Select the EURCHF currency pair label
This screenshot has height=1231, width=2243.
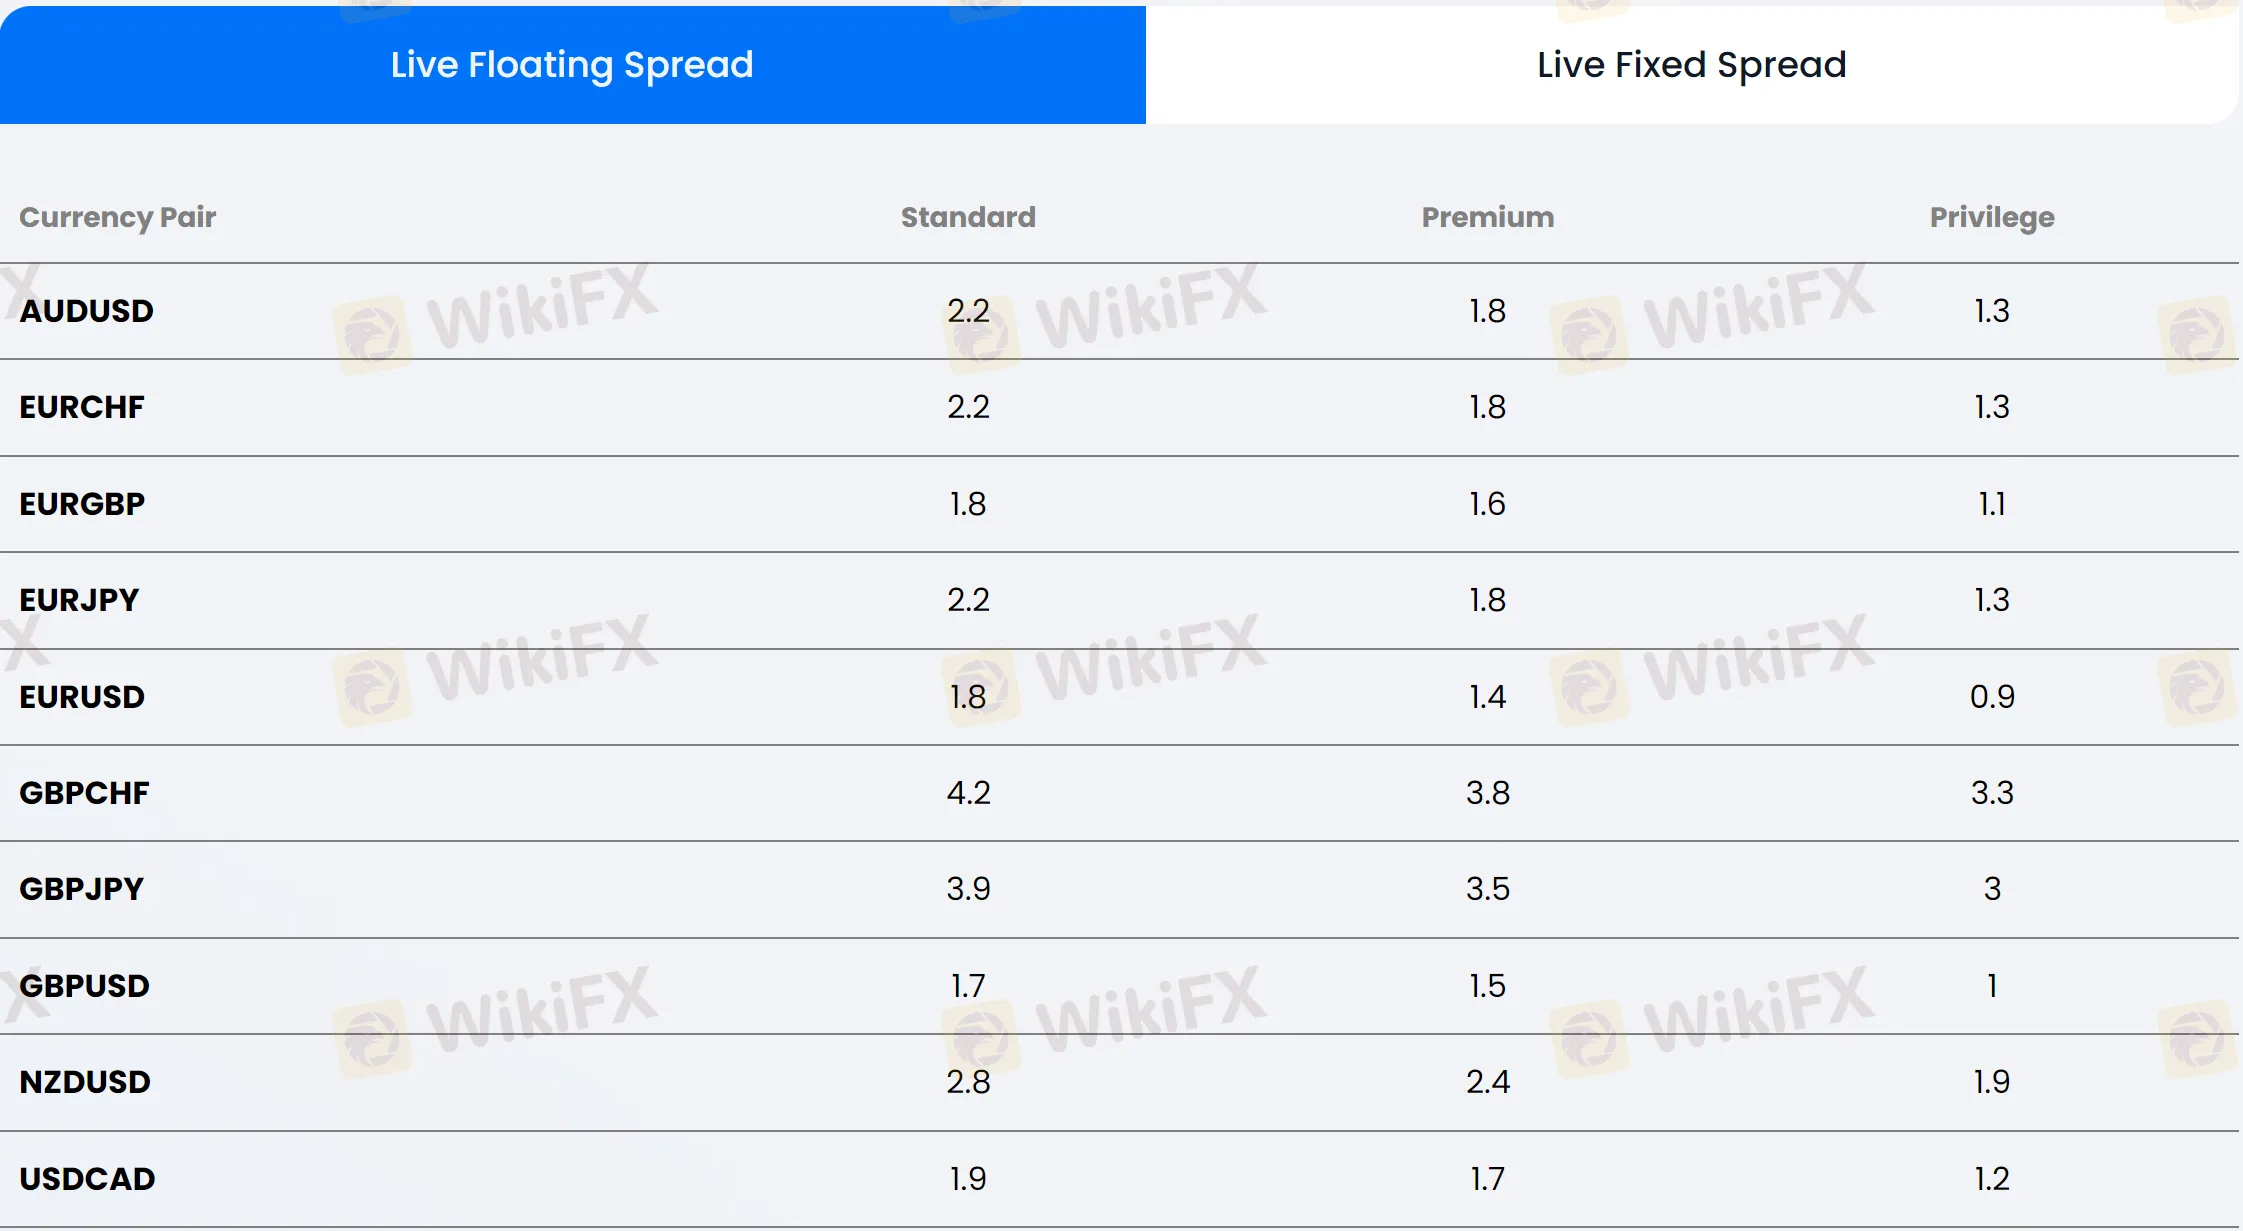(82, 407)
